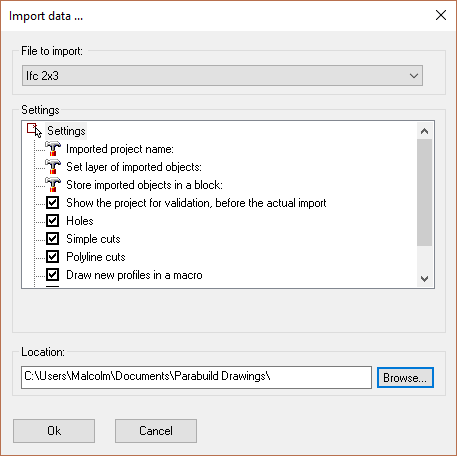Click the hammer icon beside Store imported objects in a block
Viewport: 457px width, 456px height.
click(53, 185)
